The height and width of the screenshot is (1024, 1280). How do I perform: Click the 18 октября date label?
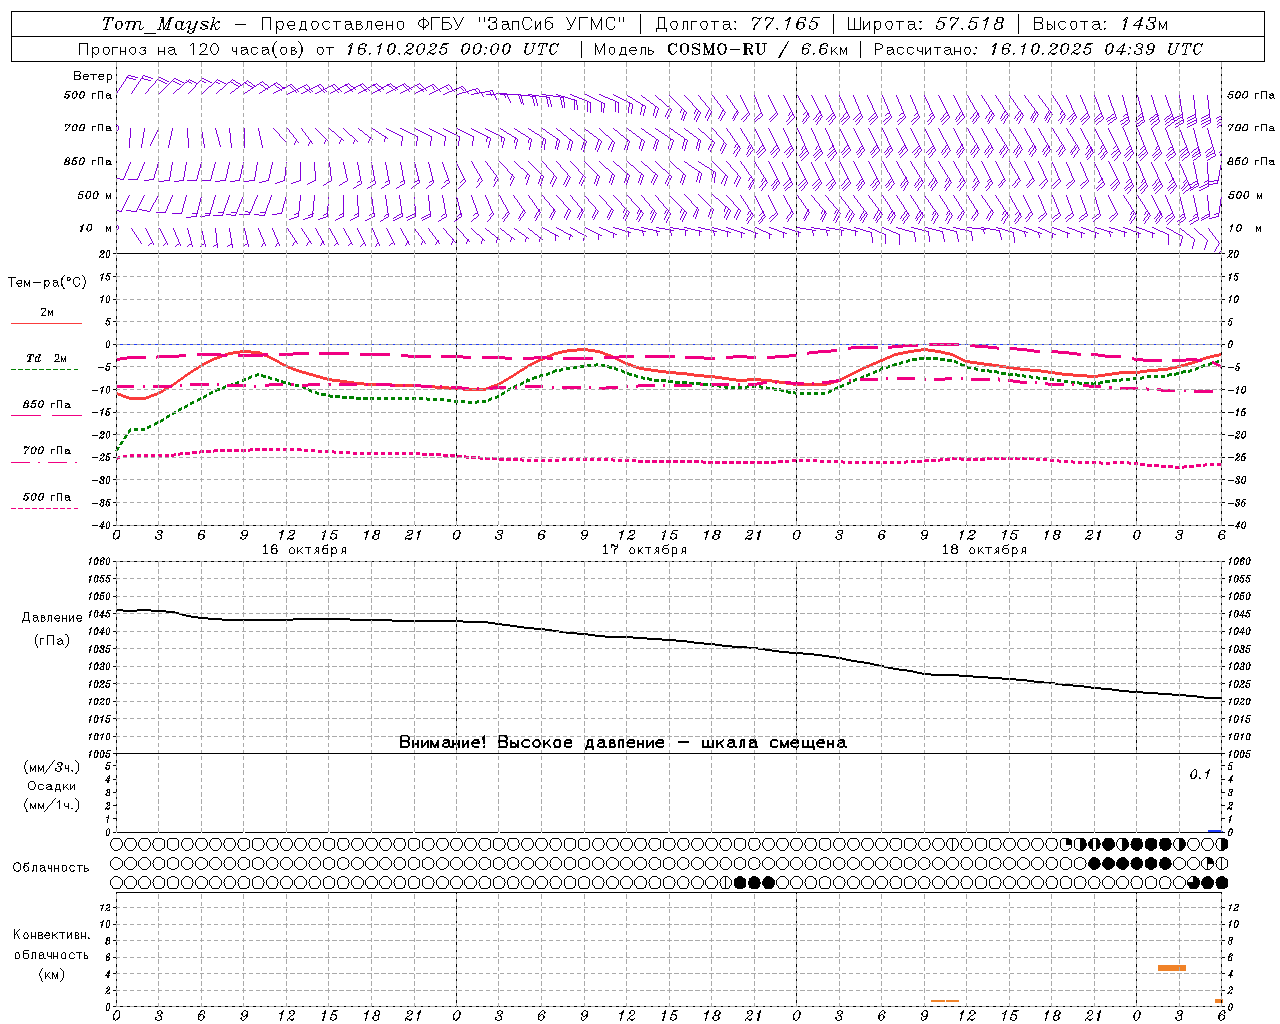[984, 550]
